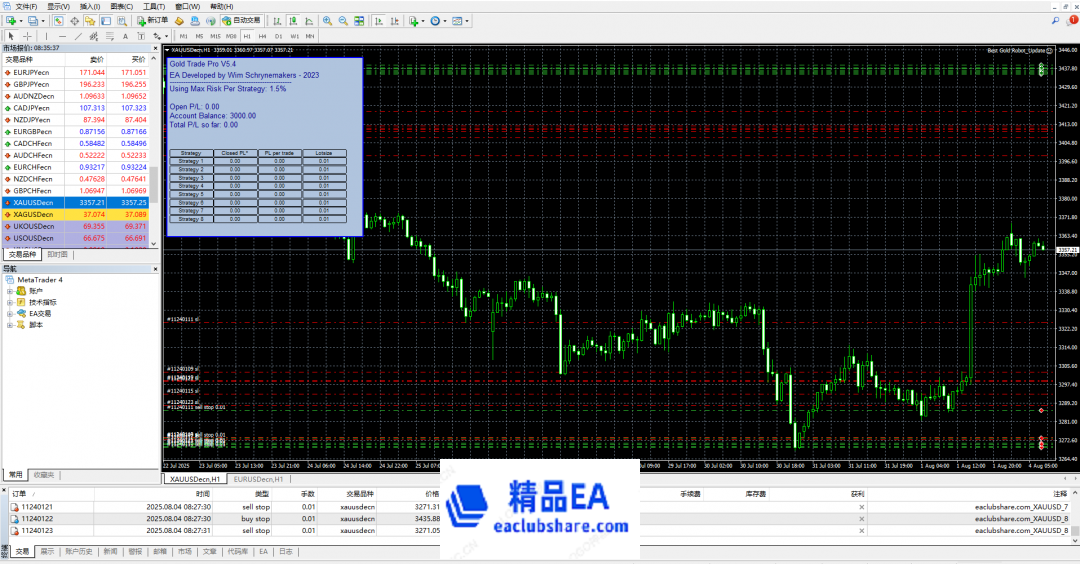The width and height of the screenshot is (1080, 564).
Task: Select the trendline drawing tool
Action: [x=78, y=36]
